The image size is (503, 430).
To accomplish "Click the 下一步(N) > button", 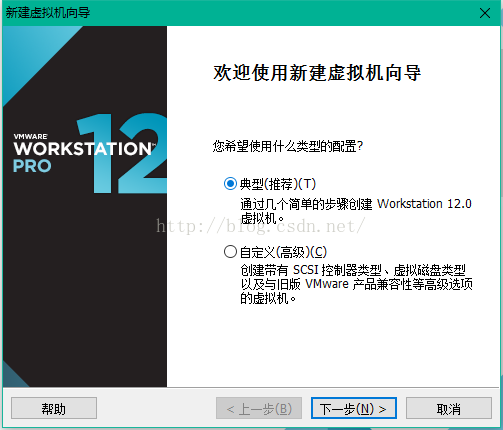I will [x=354, y=408].
